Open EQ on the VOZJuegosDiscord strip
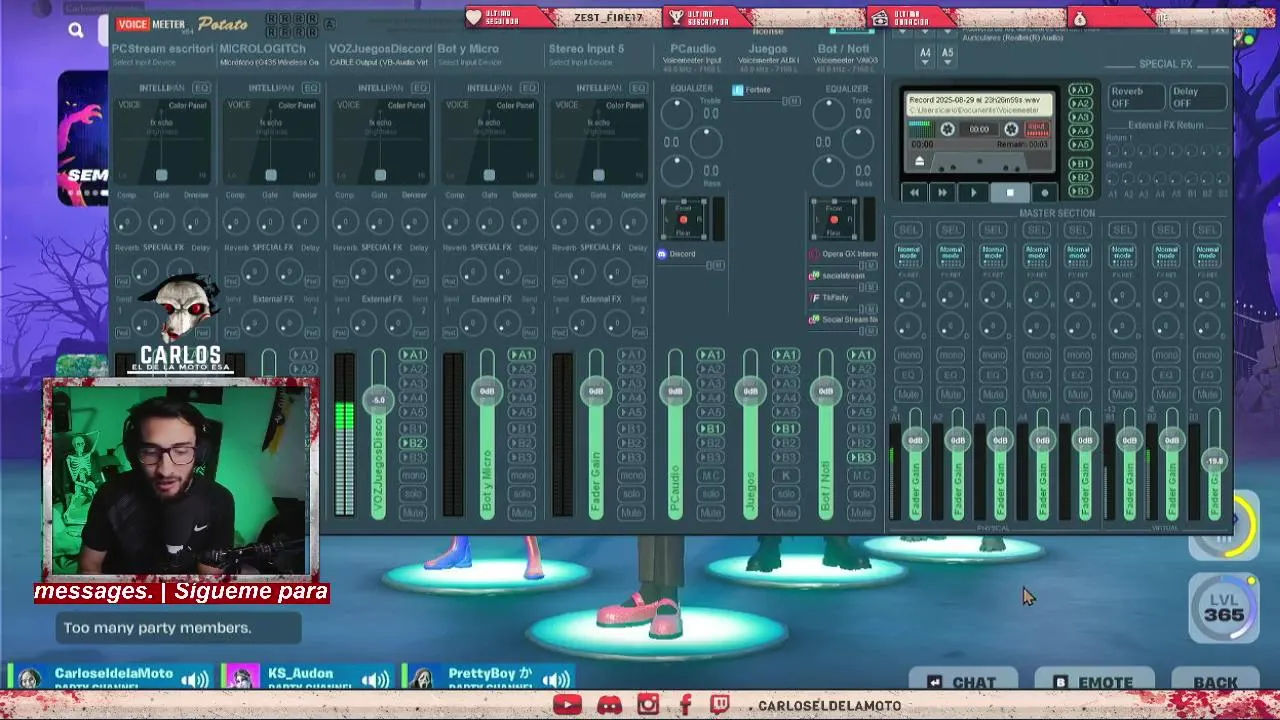Image resolution: width=1280 pixels, height=720 pixels. [420, 88]
